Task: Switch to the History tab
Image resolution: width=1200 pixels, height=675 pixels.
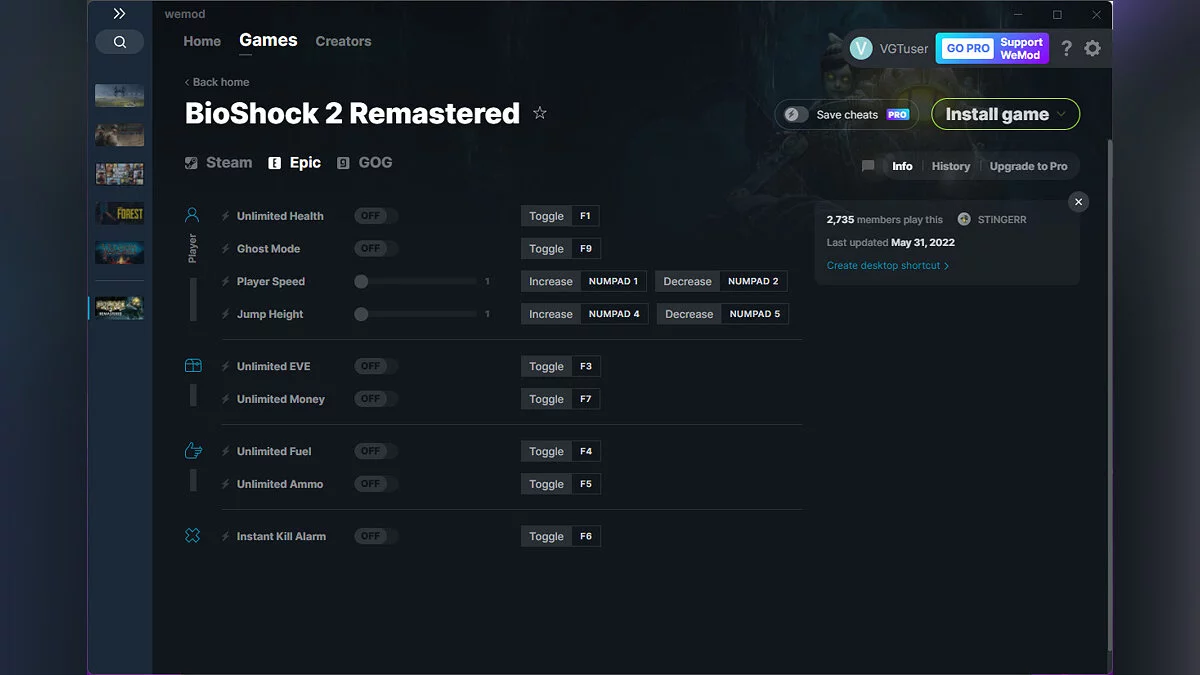Action: click(x=951, y=166)
